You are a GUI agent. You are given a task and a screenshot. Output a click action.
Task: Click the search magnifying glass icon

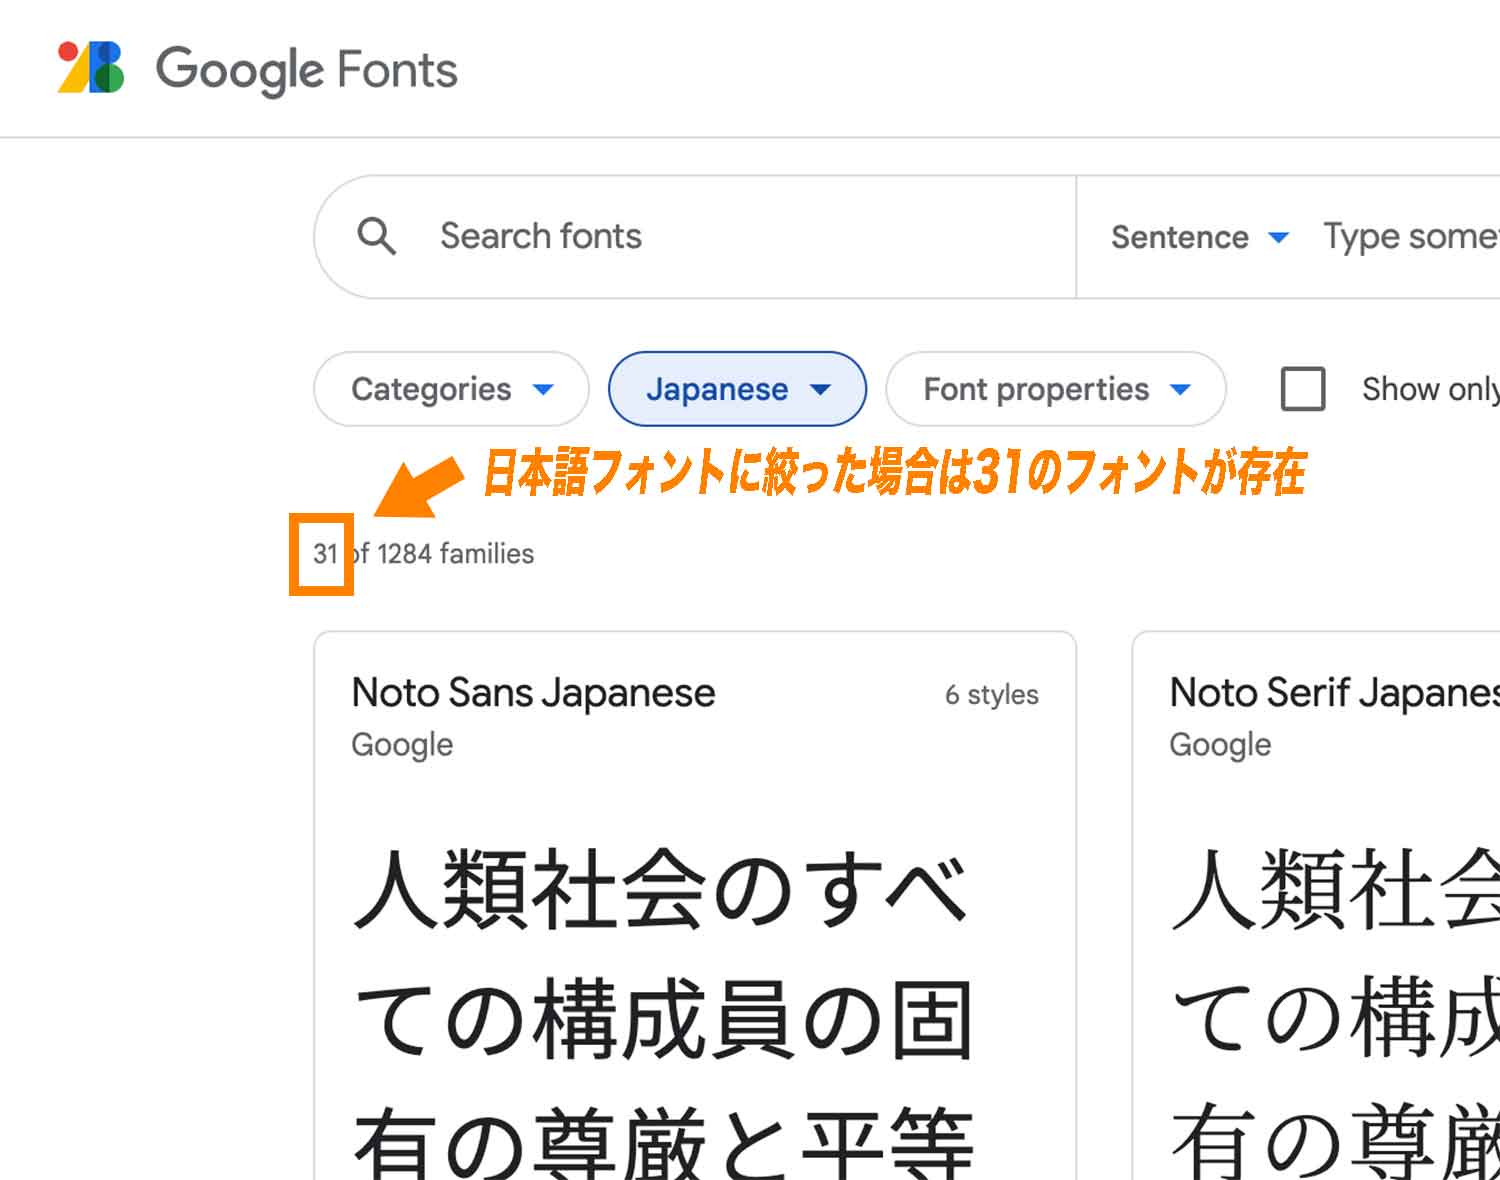[376, 236]
